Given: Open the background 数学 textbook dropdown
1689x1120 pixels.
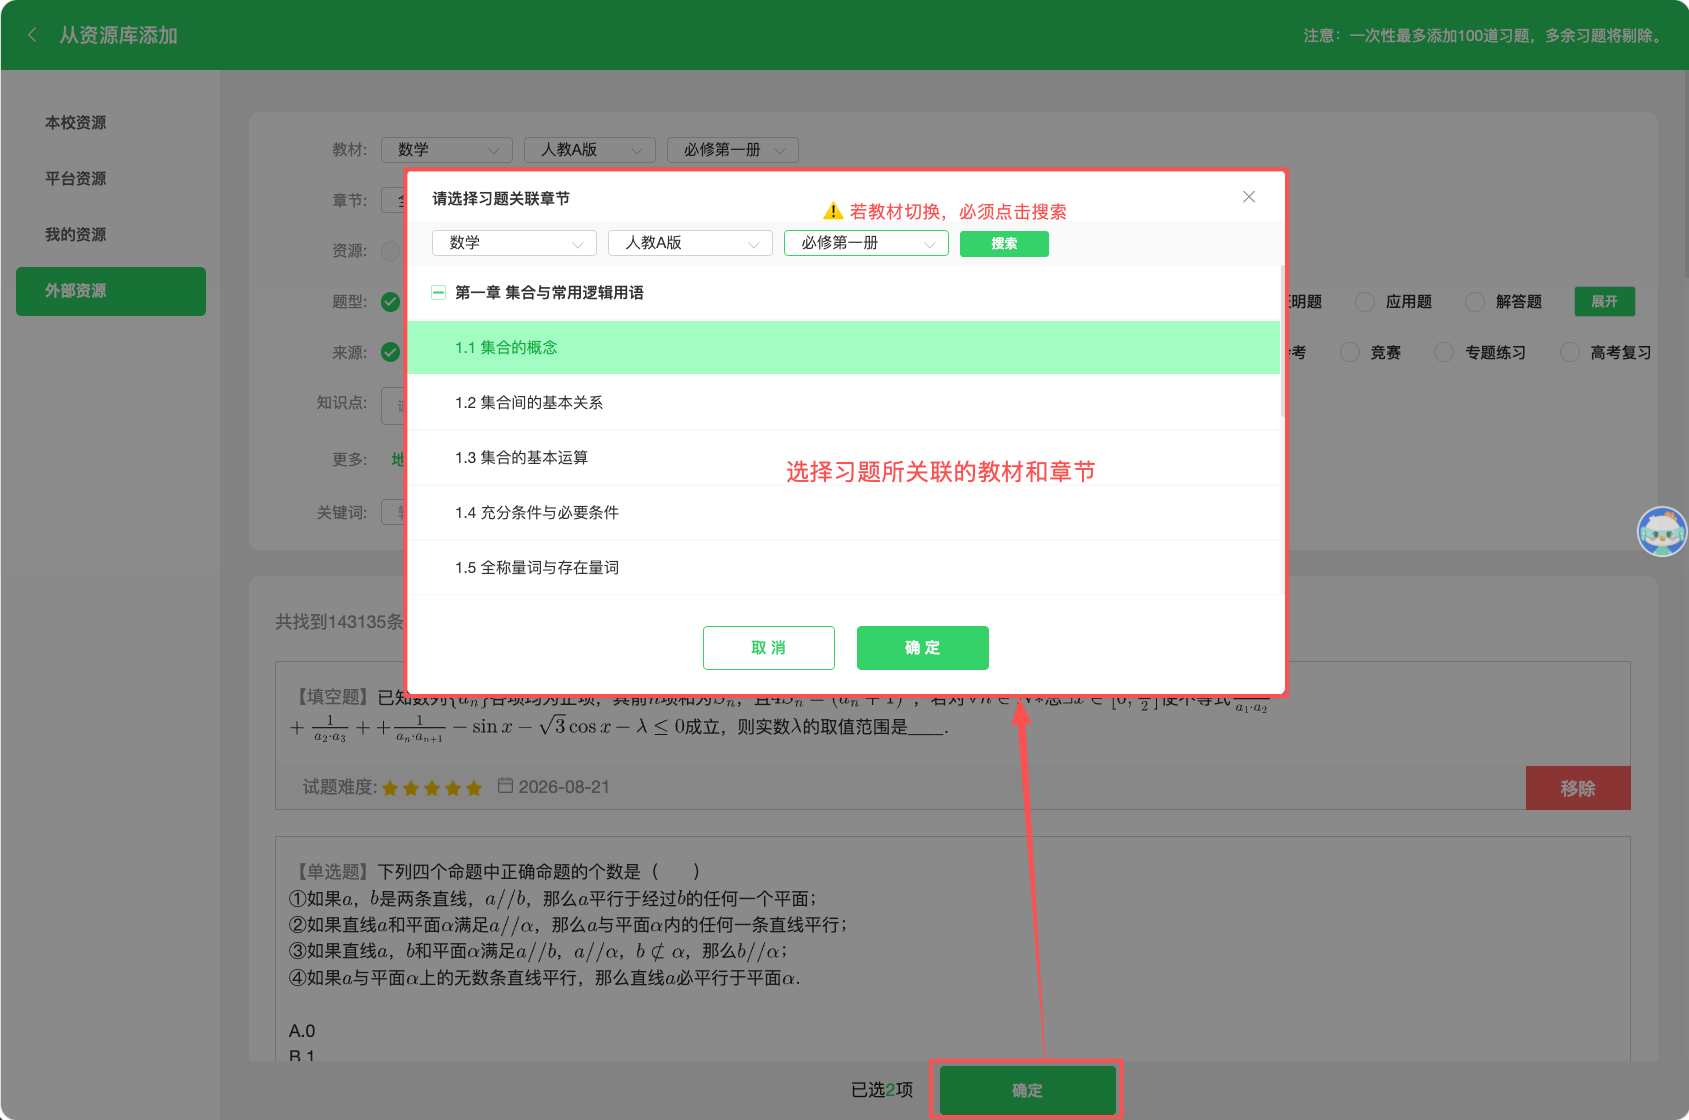Looking at the screenshot, I should [x=447, y=150].
